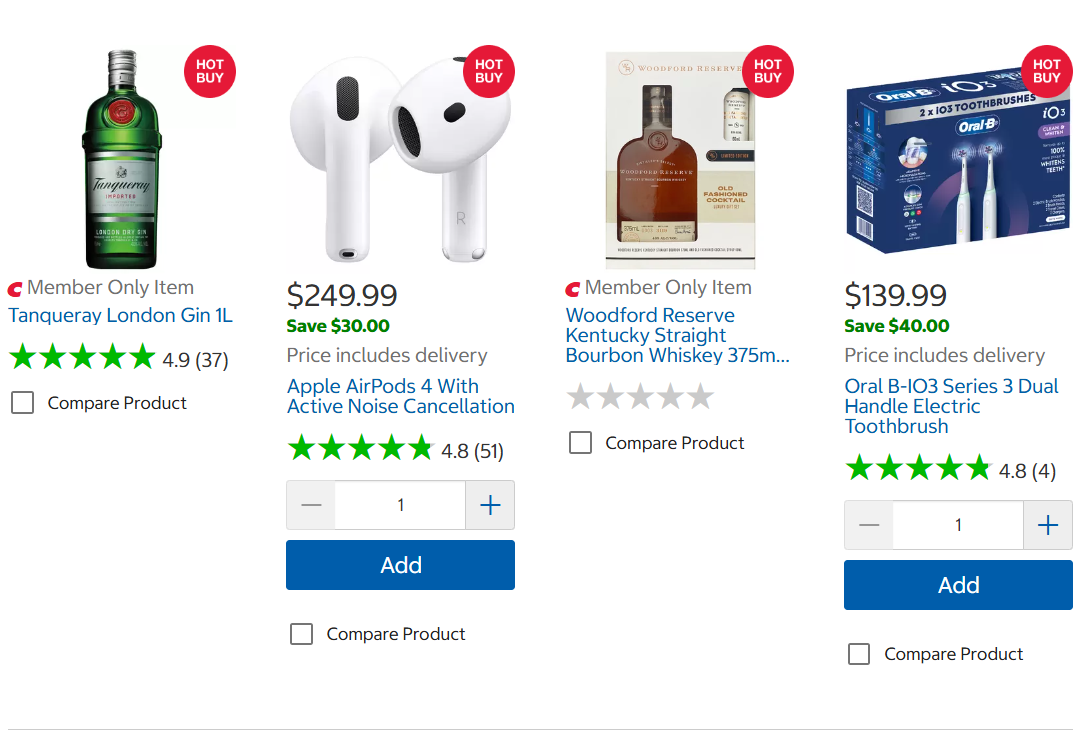Click the Tanqueray gin star rating
Image resolution: width=1080 pixels, height=733 pixels.
[82, 358]
